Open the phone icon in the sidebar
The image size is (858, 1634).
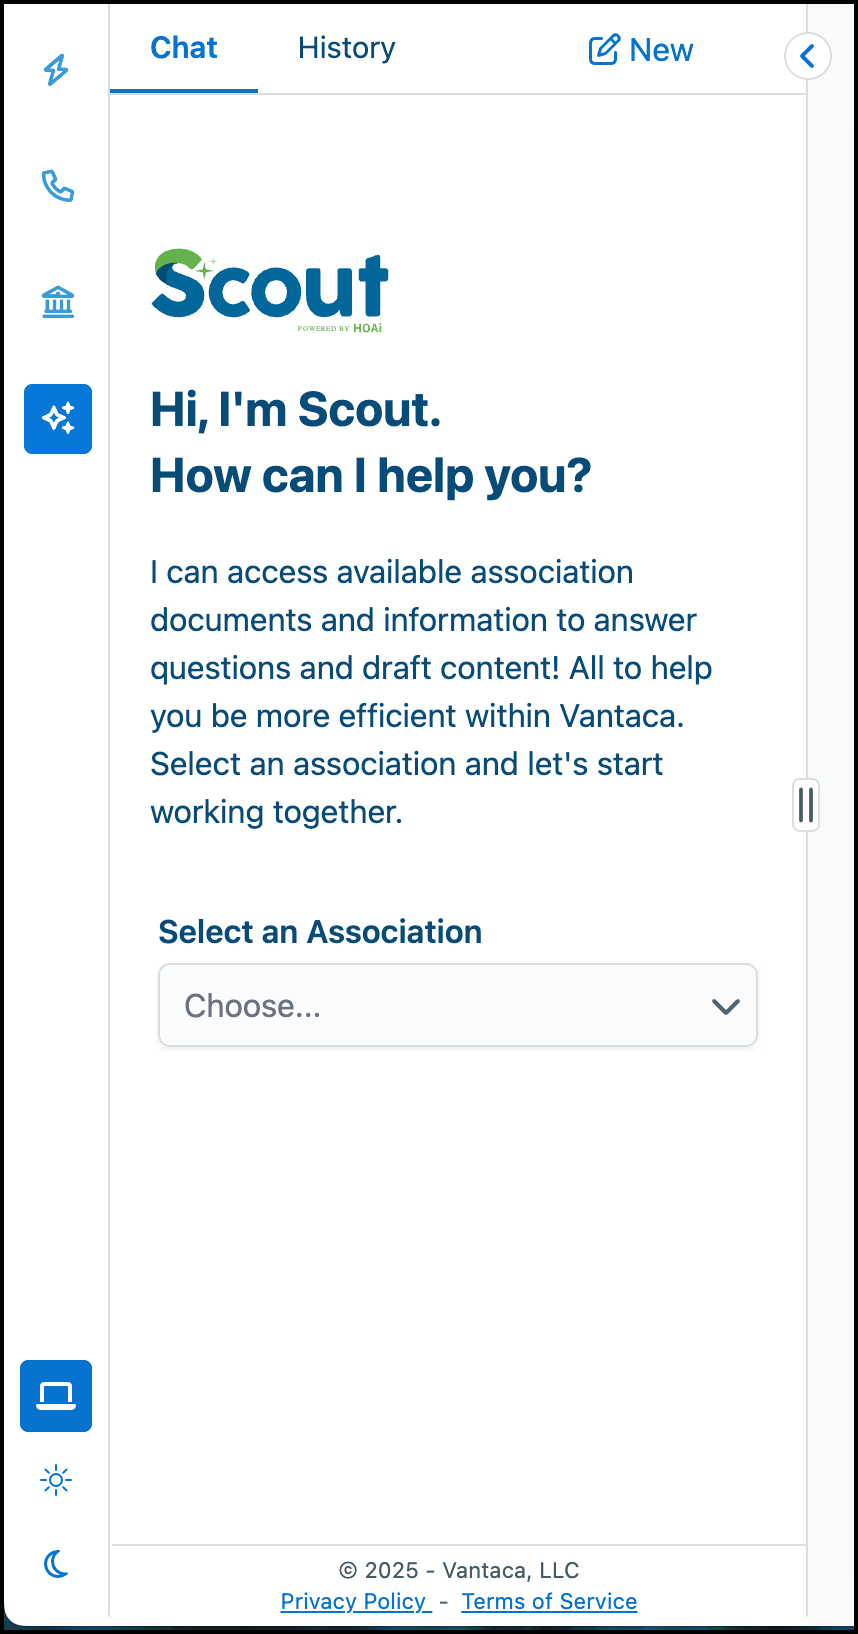pyautogui.click(x=57, y=186)
